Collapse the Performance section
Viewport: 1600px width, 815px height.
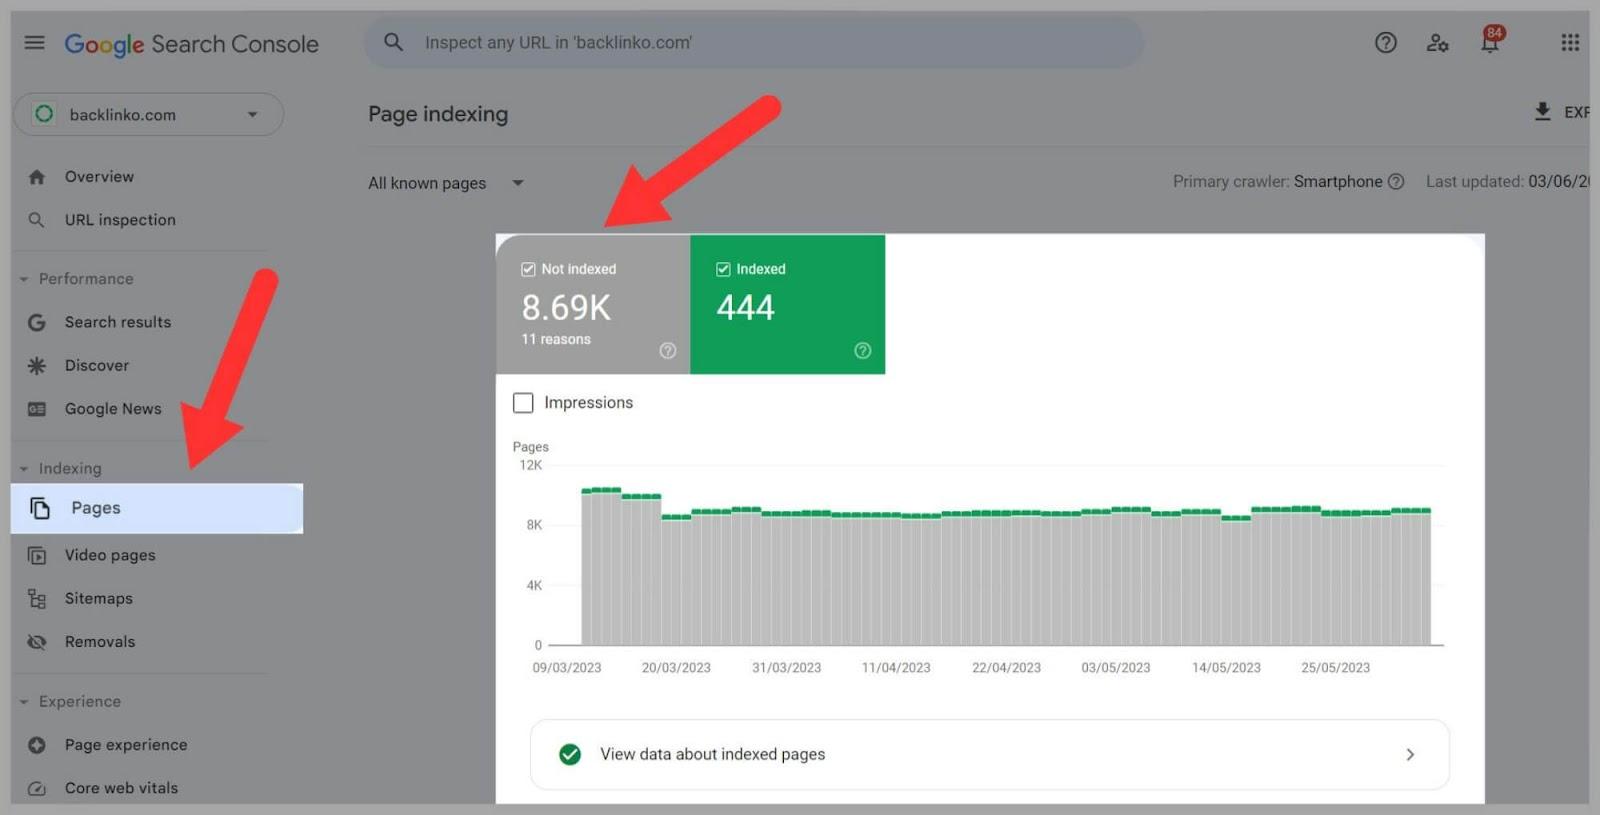click(x=24, y=279)
